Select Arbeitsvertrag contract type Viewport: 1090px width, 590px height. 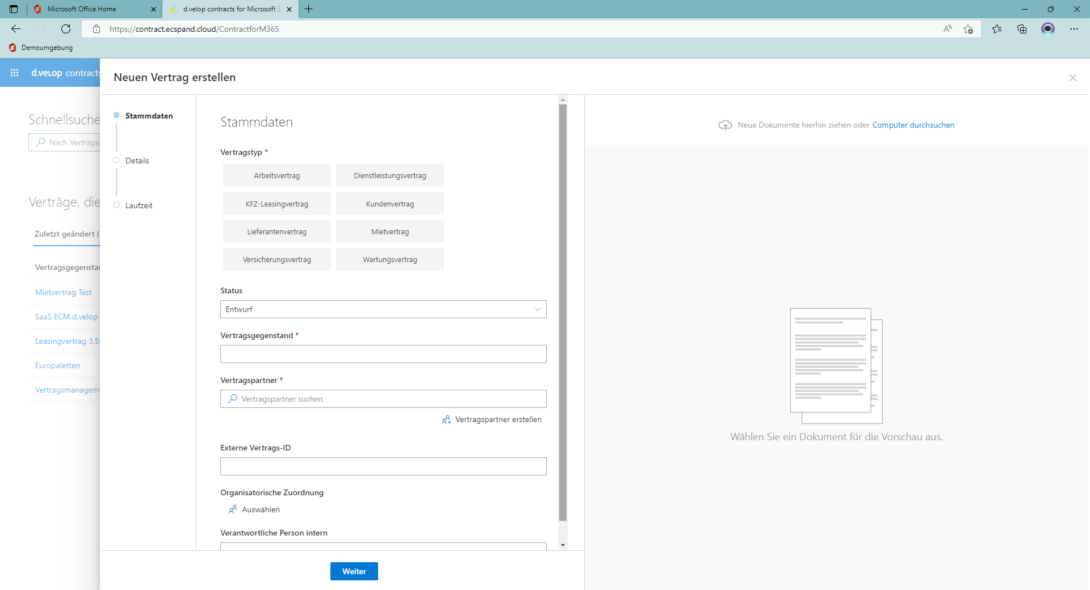[277, 176]
